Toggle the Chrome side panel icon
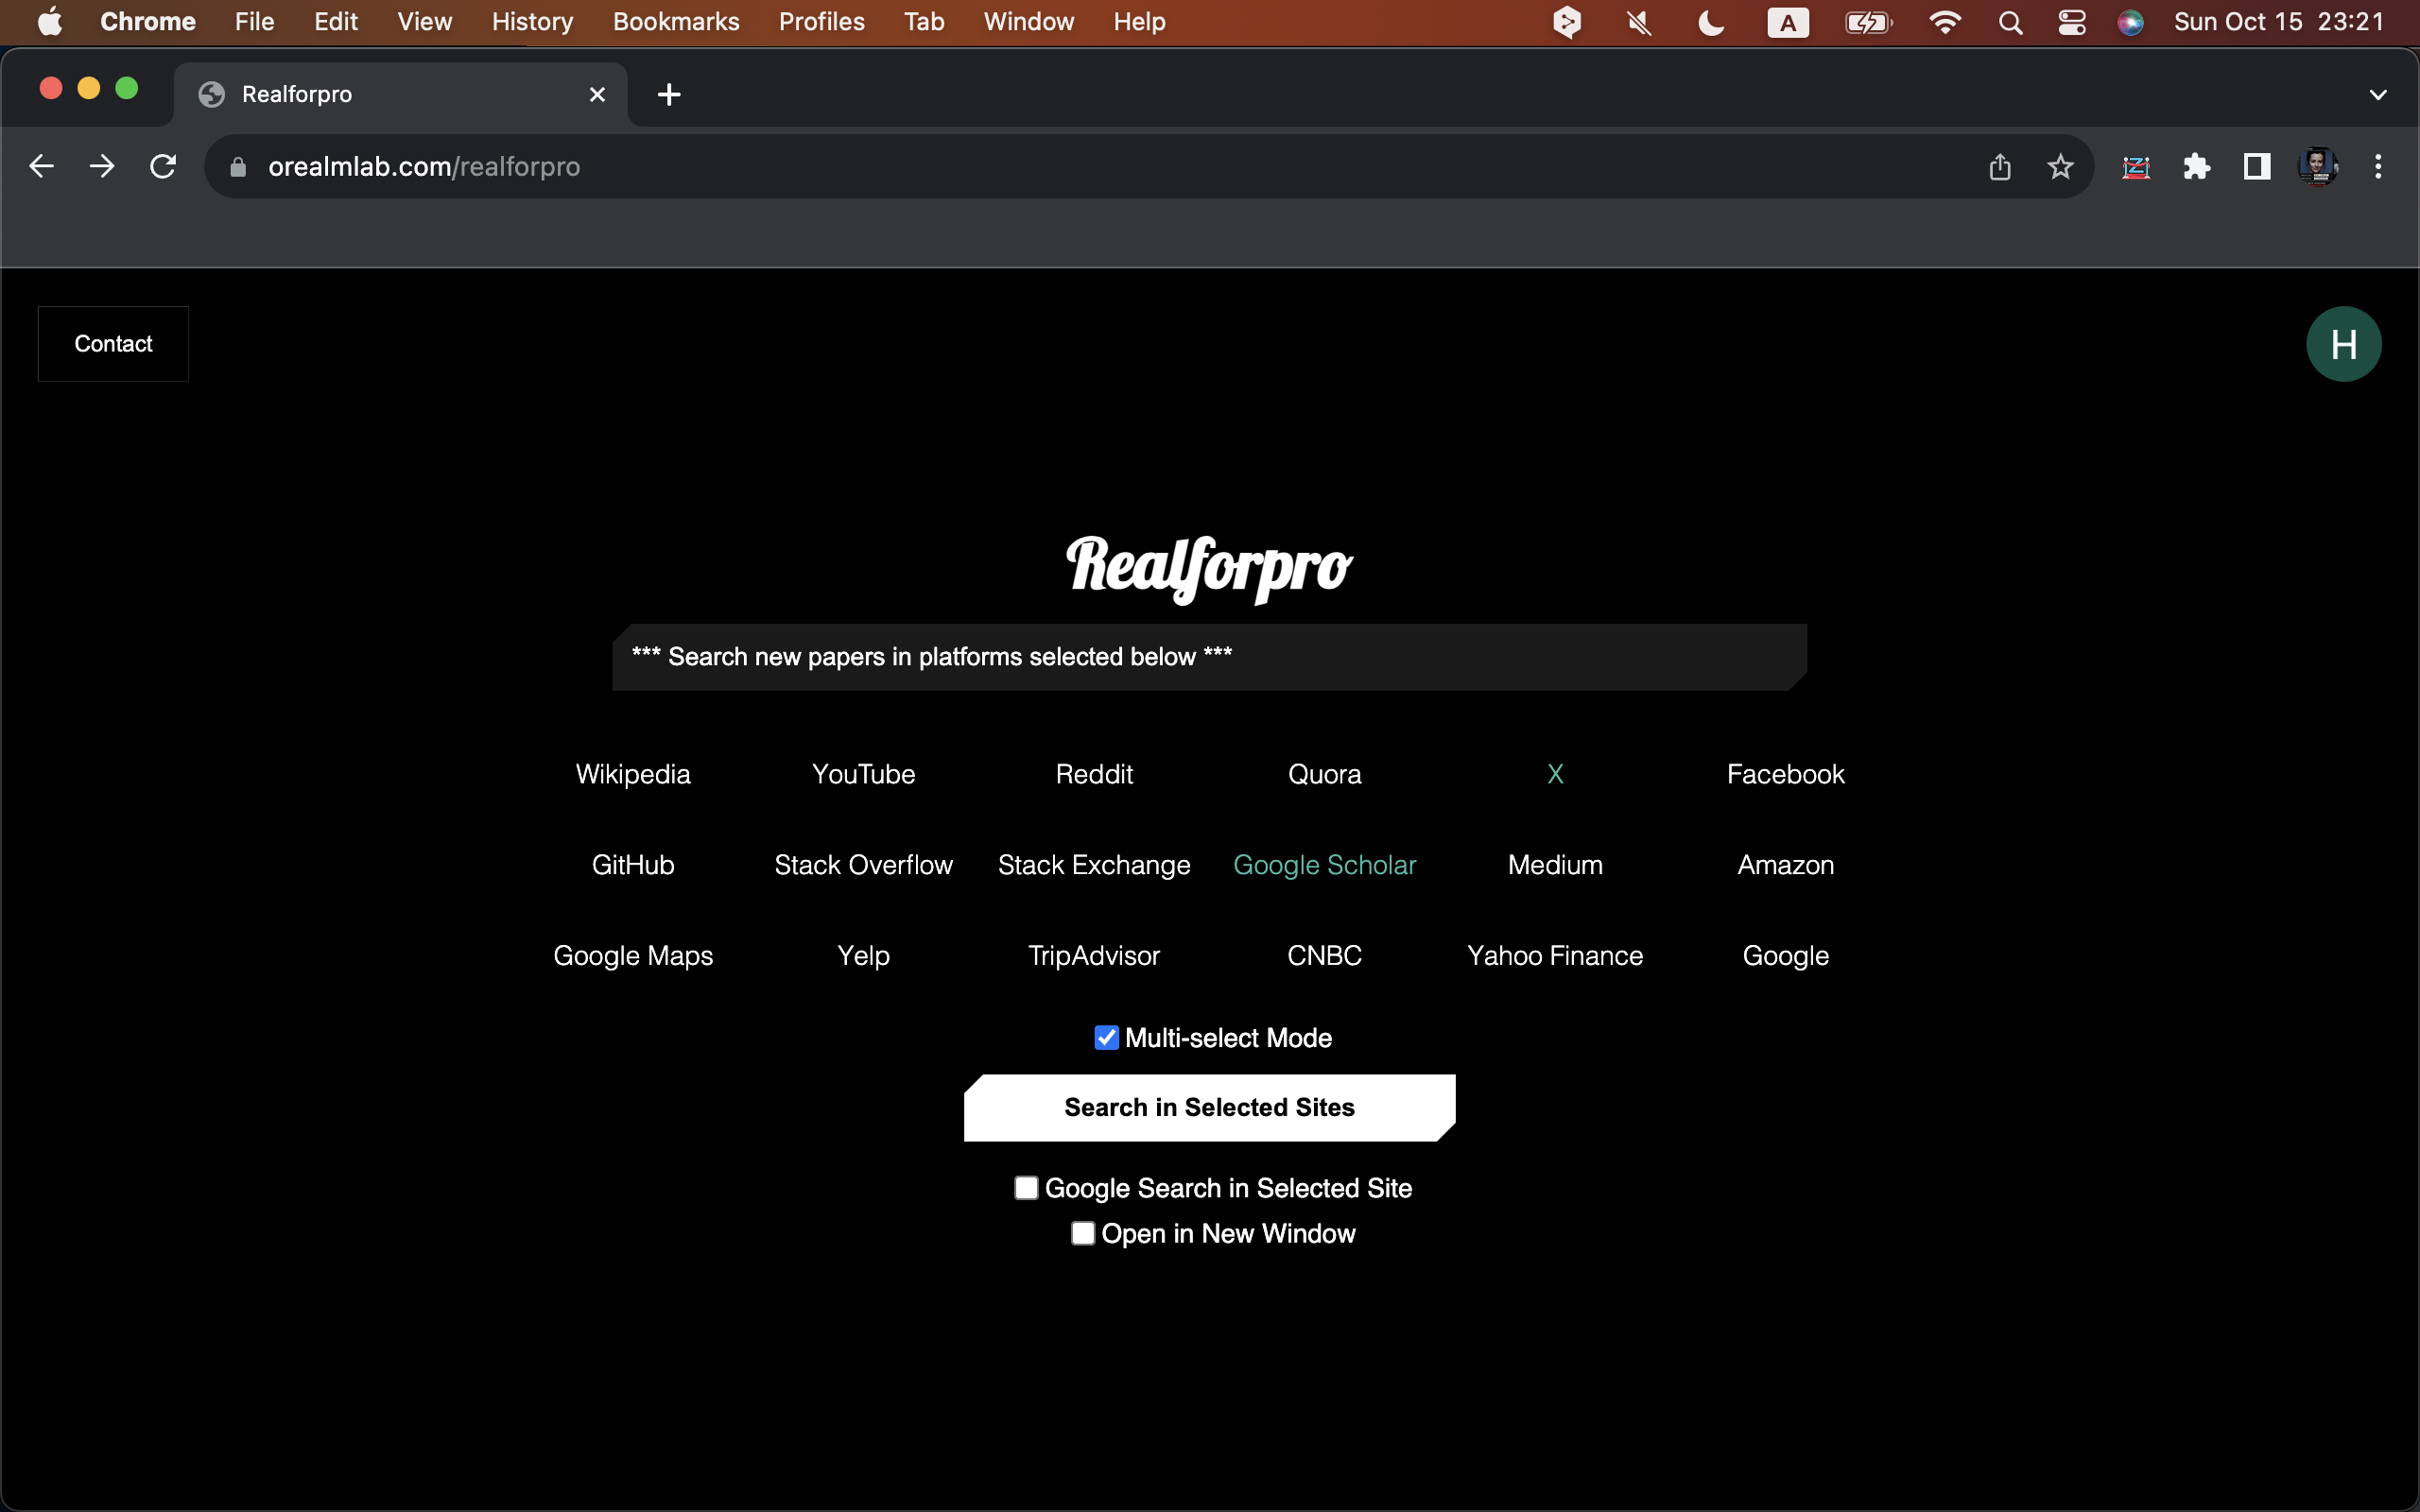 [x=2257, y=166]
